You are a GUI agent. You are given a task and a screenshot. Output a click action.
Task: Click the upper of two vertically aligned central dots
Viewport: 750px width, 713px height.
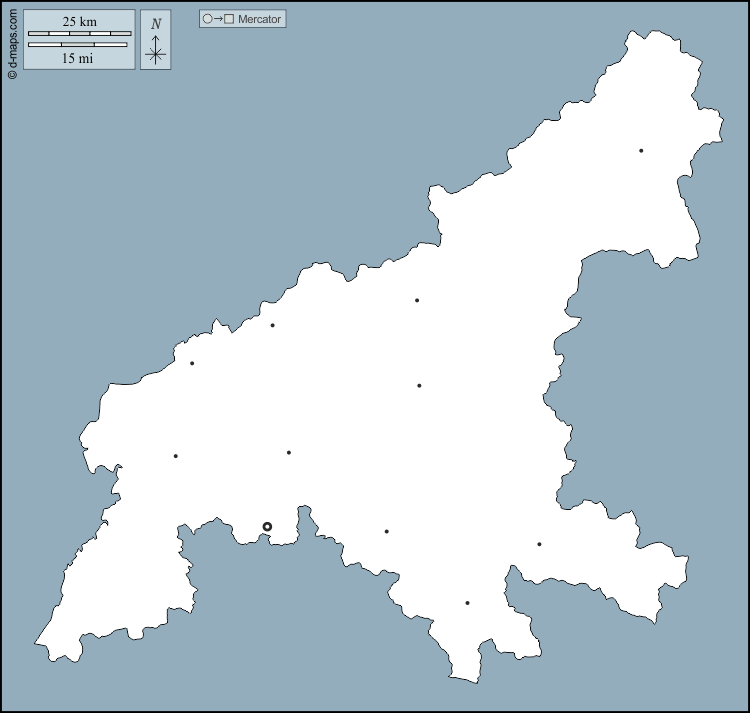[x=417, y=300]
